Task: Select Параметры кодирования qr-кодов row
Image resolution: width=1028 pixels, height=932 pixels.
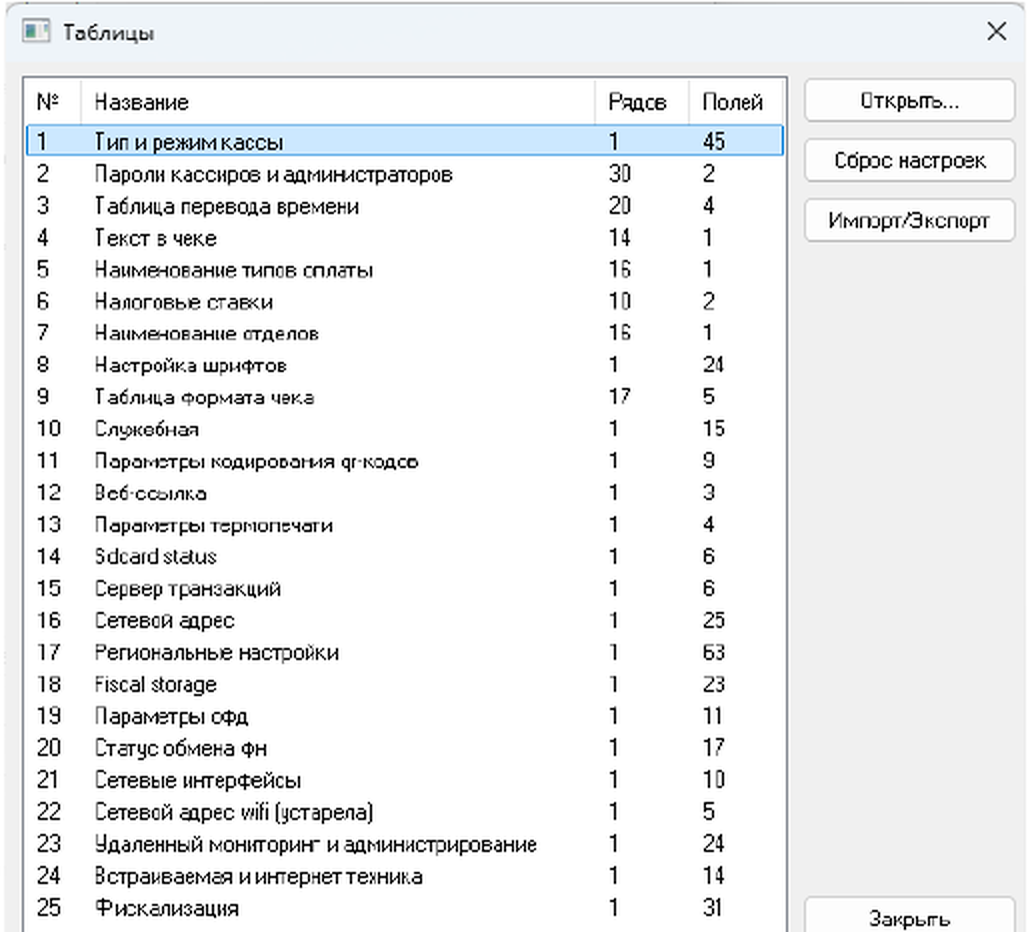Action: [x=405, y=461]
